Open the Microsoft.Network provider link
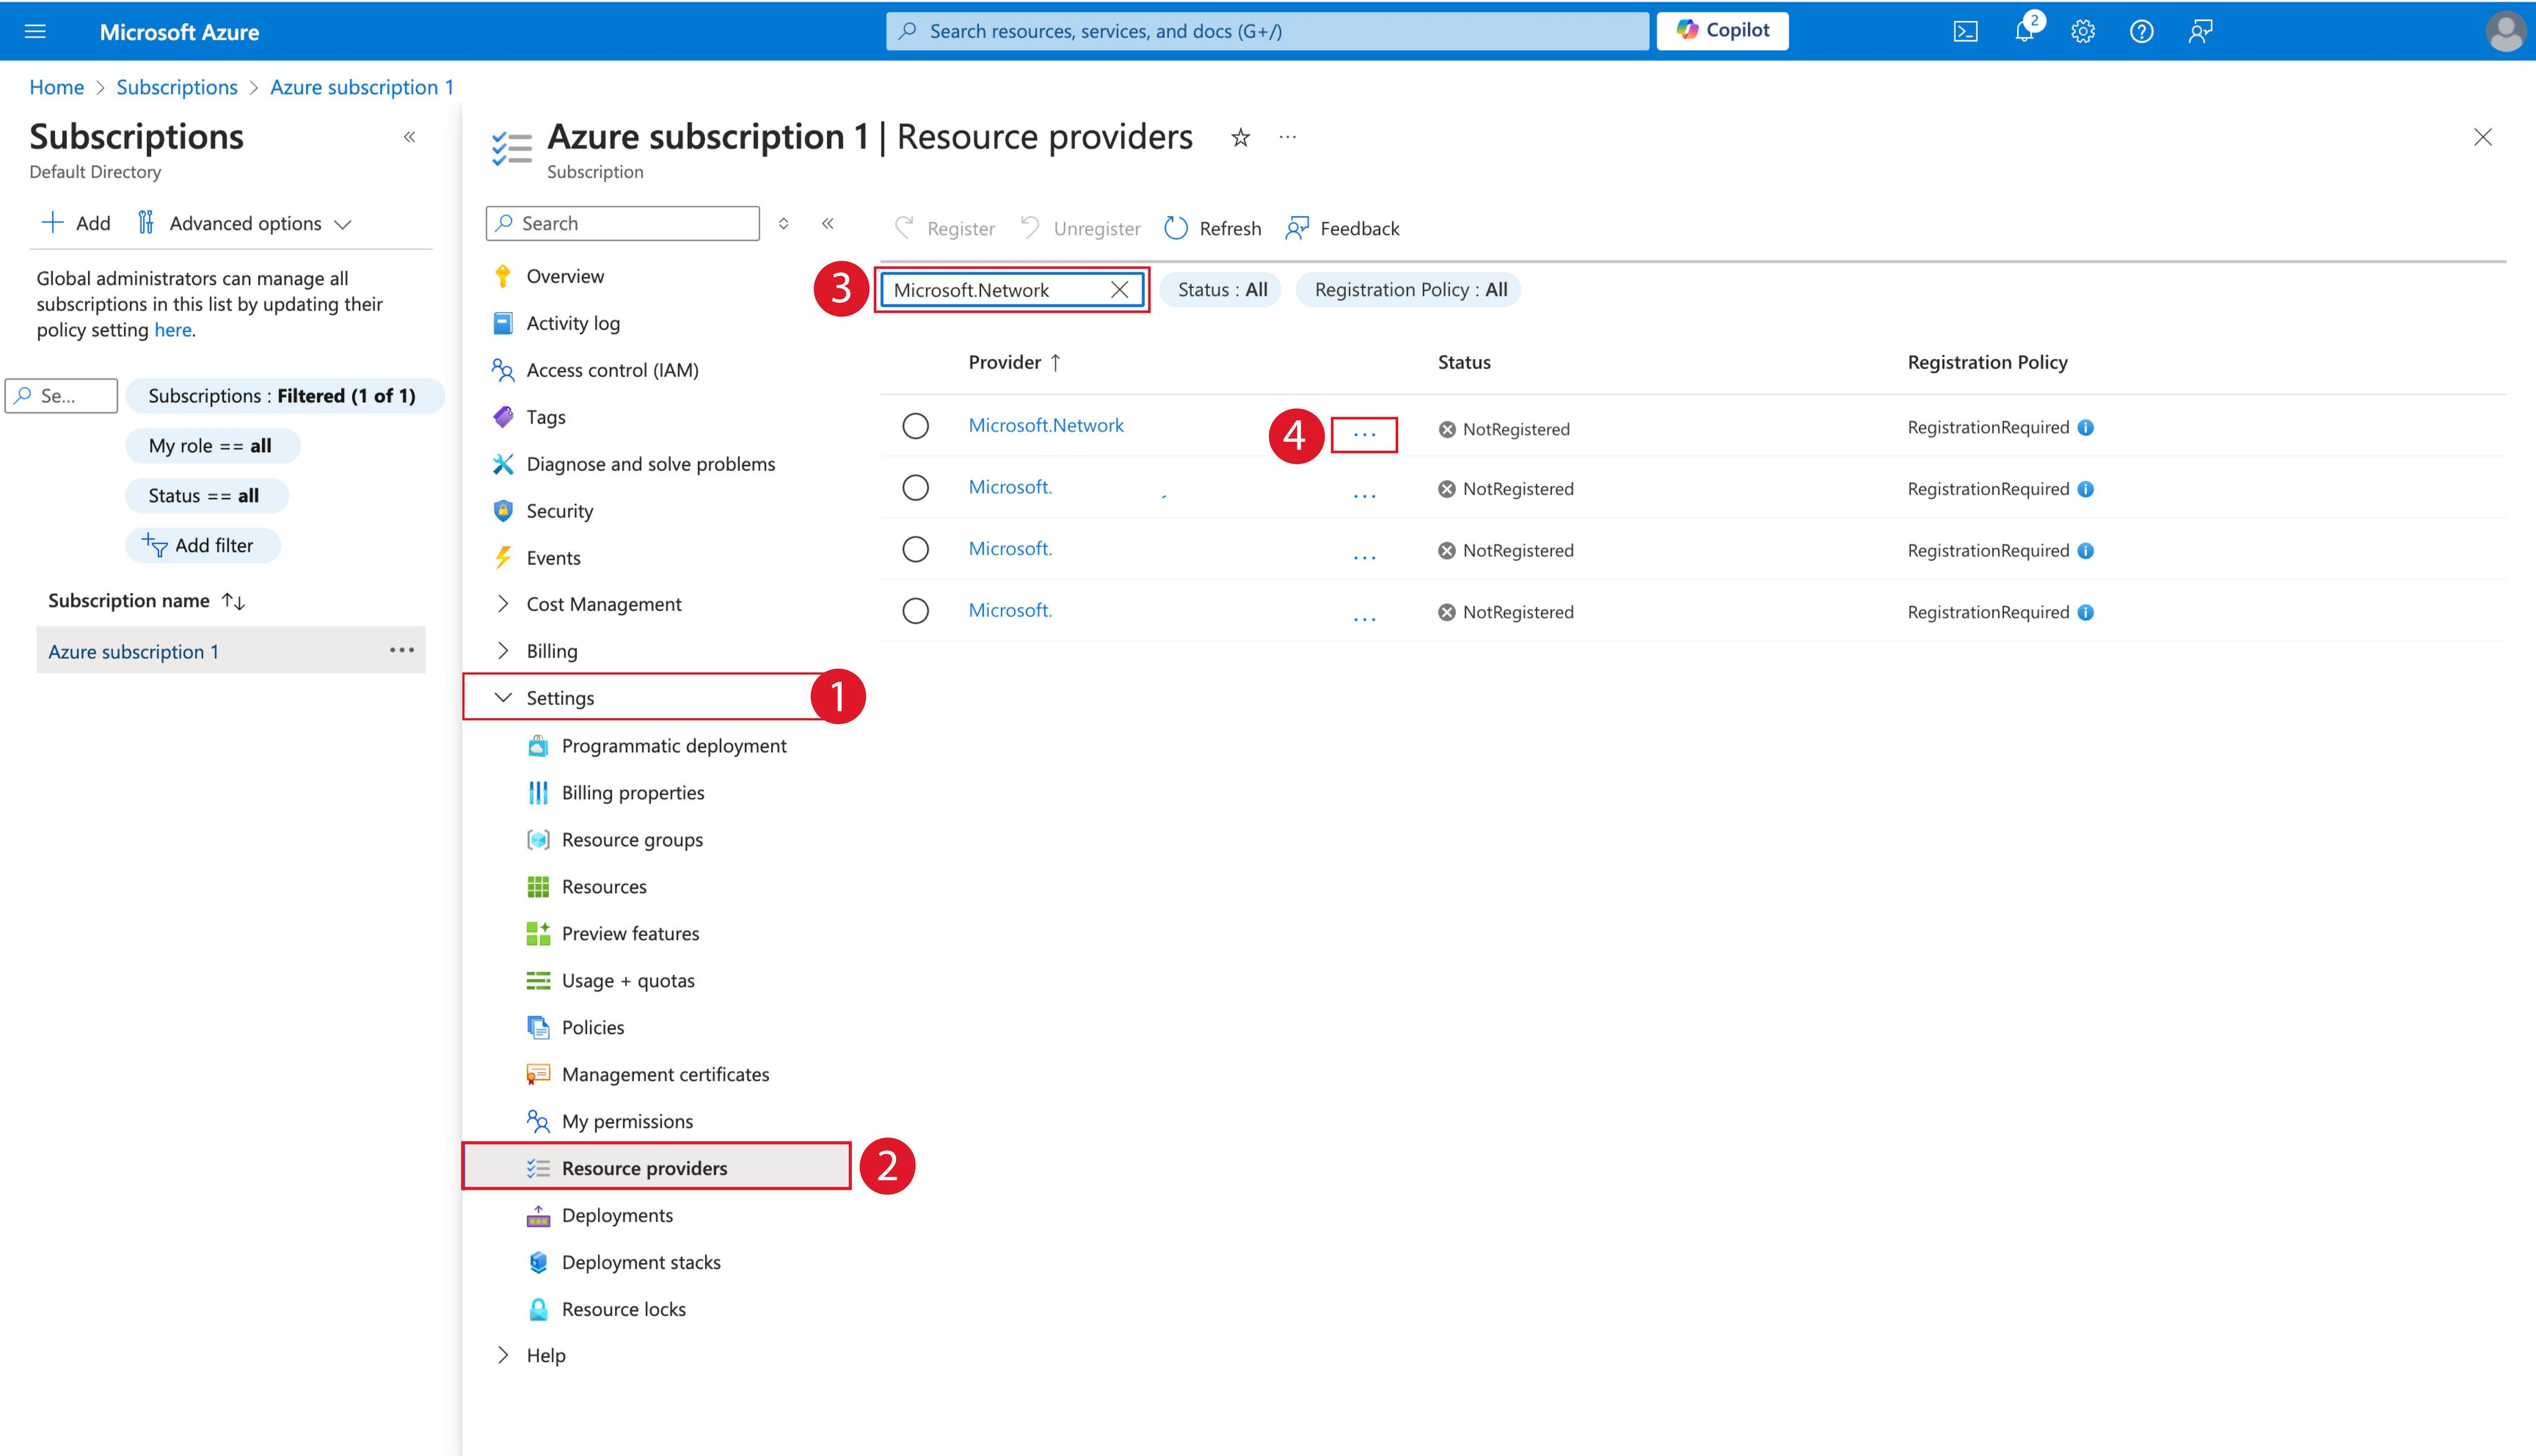 (1045, 426)
